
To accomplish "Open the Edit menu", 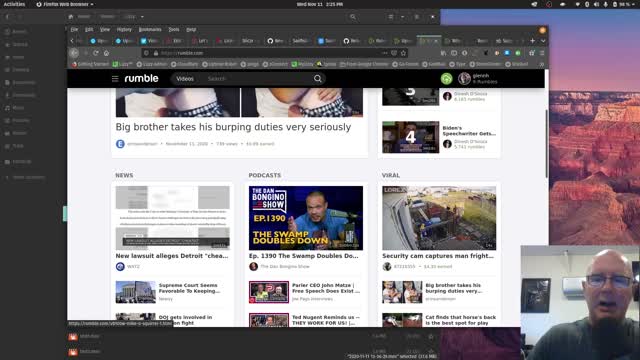I will (89, 29).
